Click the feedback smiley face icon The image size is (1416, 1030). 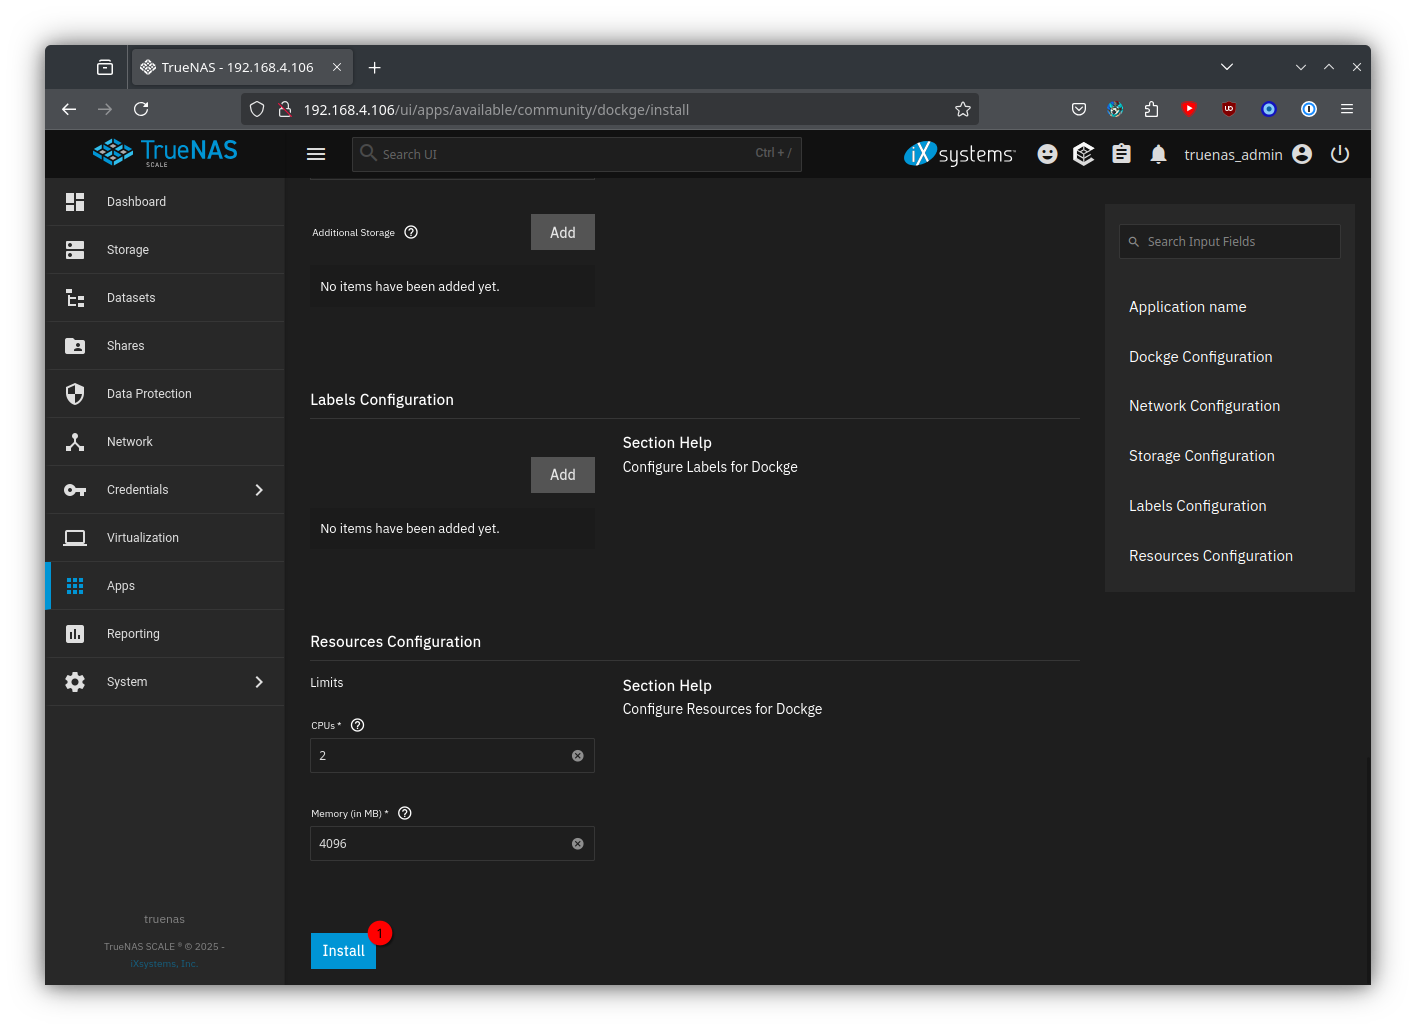[x=1047, y=154]
